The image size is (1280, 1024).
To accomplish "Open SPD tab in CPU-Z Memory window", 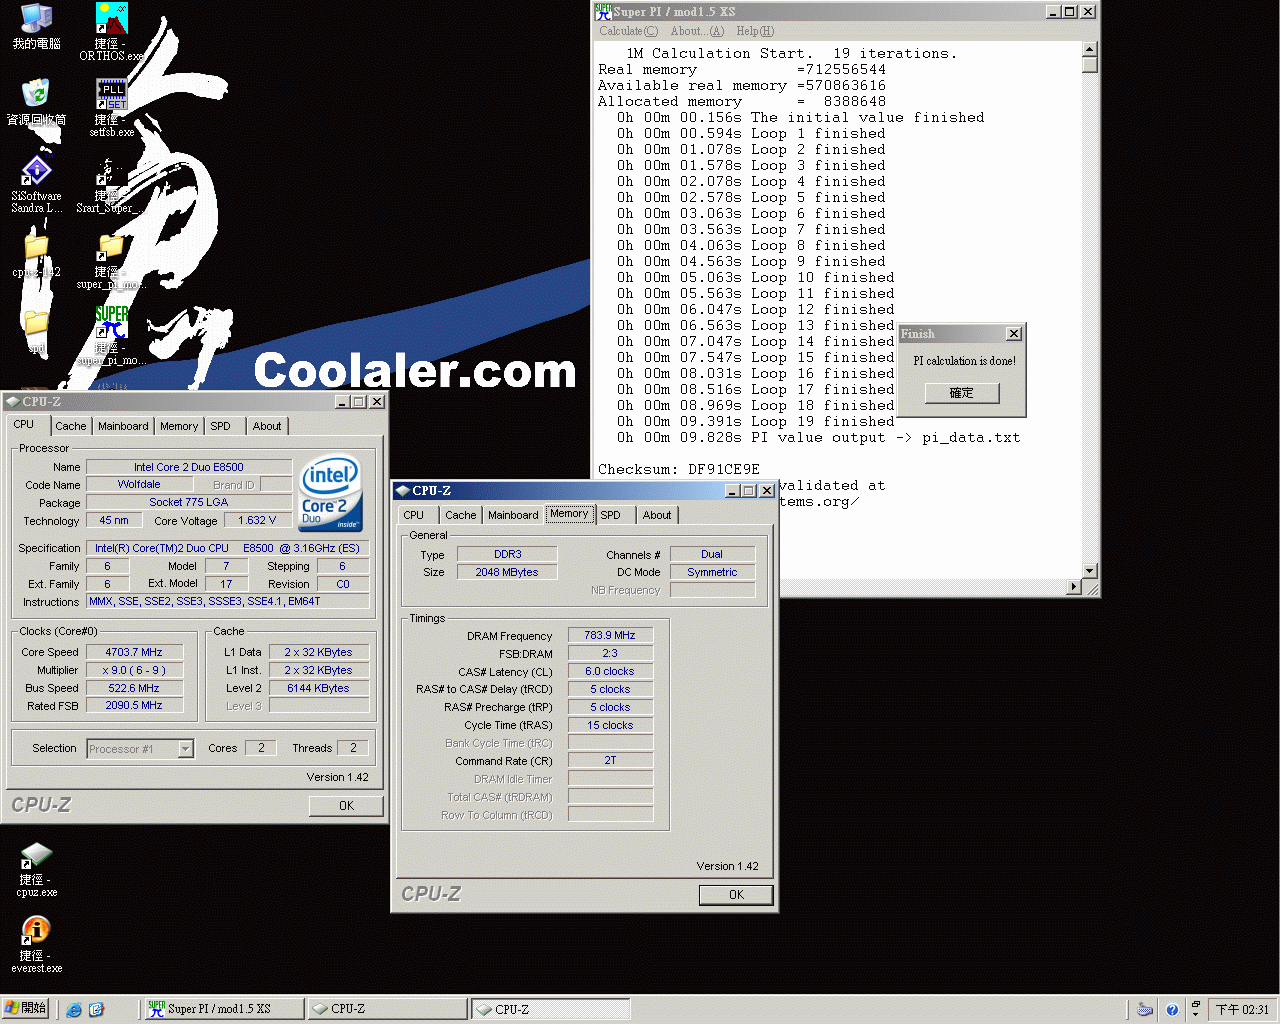I will pos(610,515).
